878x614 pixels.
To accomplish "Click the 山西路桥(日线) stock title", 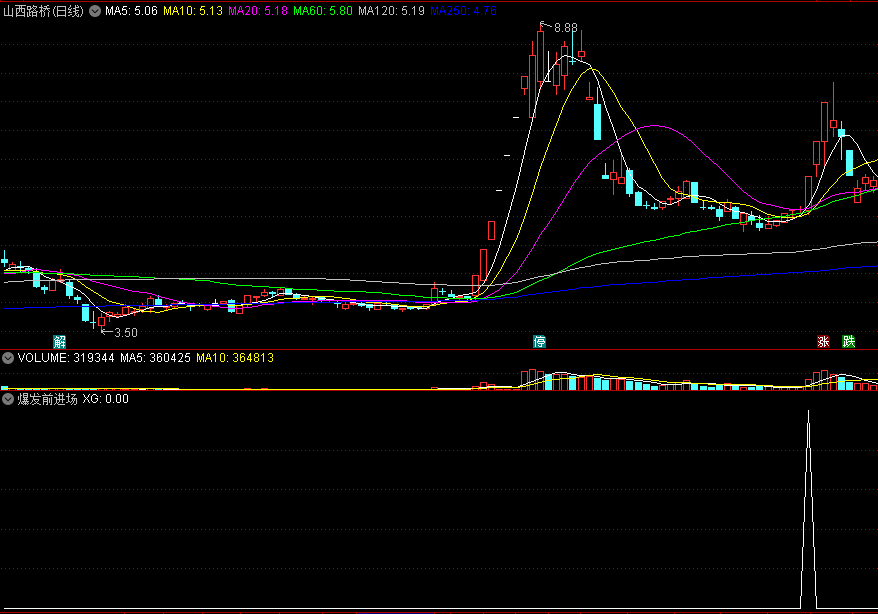I will coord(43,11).
